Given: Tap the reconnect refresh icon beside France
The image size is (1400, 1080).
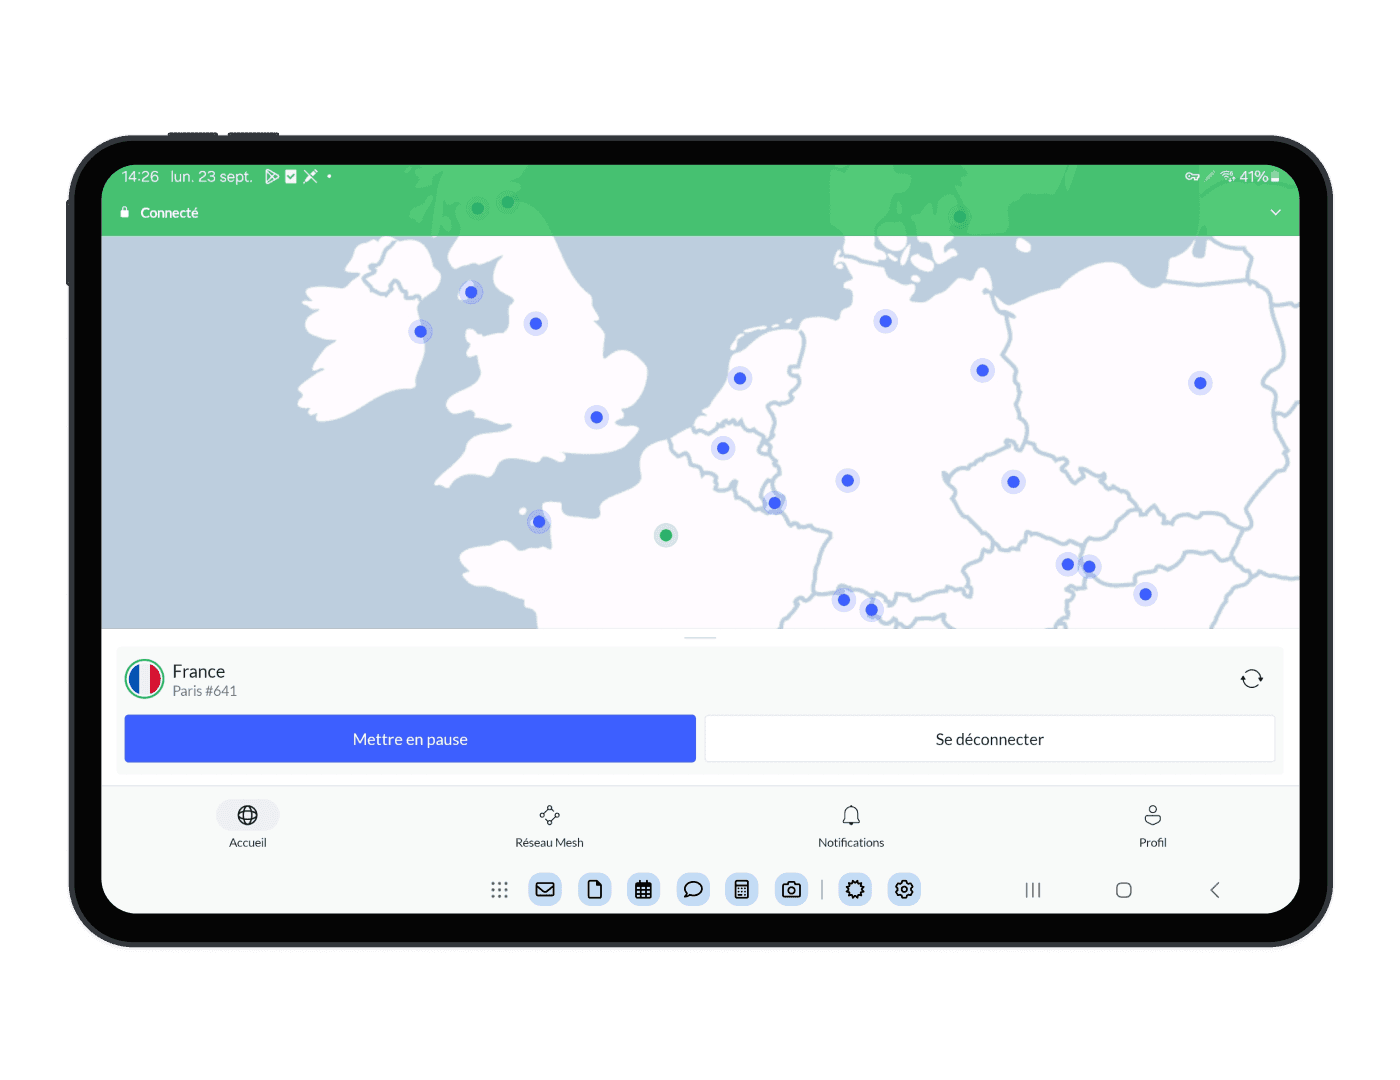Looking at the screenshot, I should (1251, 679).
